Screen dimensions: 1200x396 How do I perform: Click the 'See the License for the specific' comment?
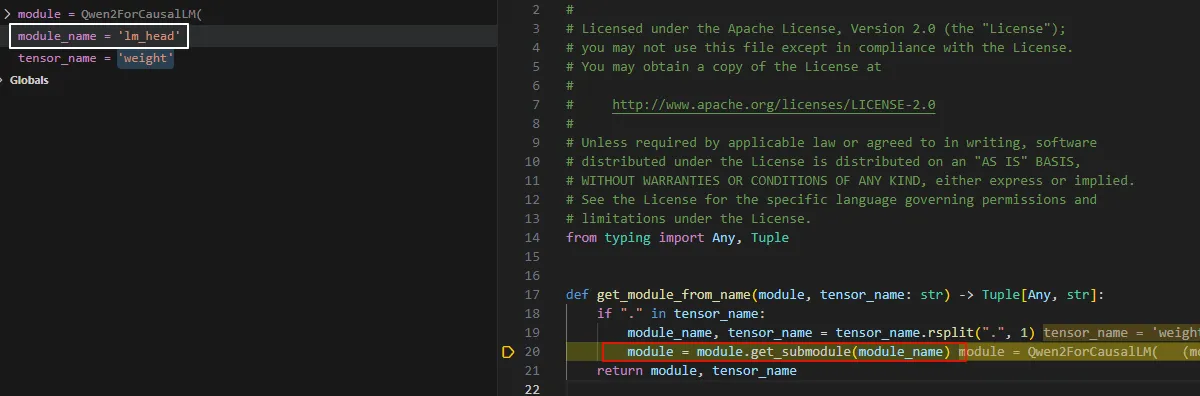[831, 199]
